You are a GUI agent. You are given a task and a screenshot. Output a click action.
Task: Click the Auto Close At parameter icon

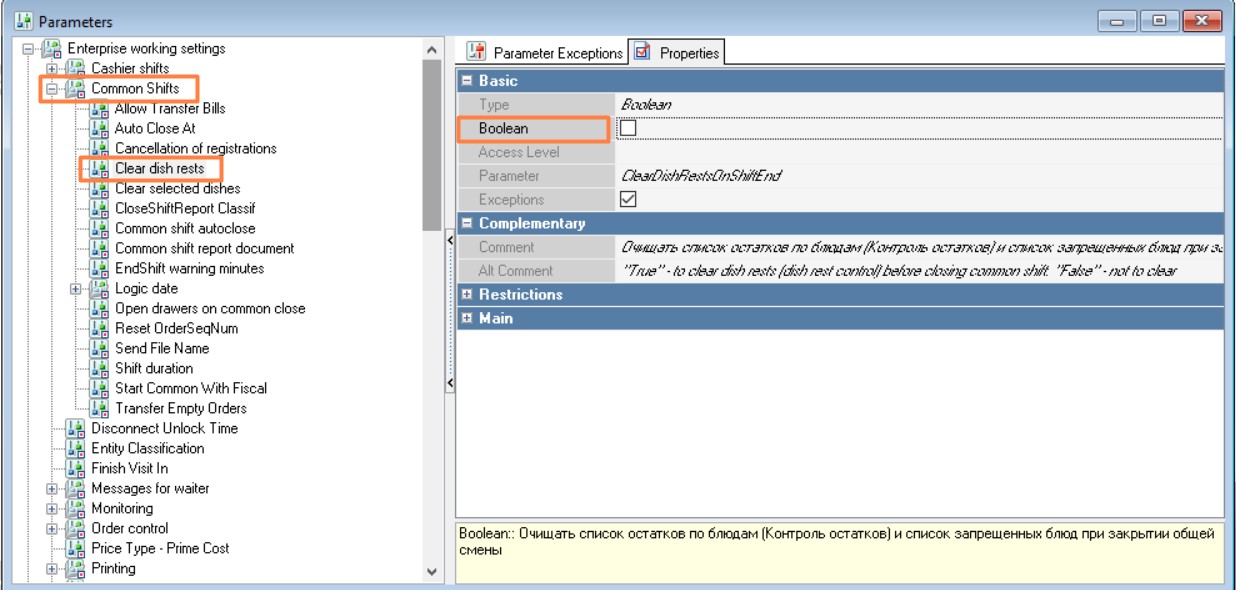point(98,128)
